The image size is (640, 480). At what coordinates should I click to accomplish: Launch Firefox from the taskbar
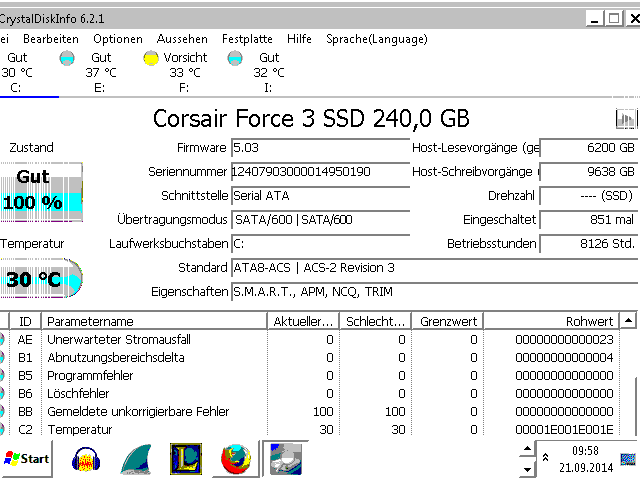(236, 459)
